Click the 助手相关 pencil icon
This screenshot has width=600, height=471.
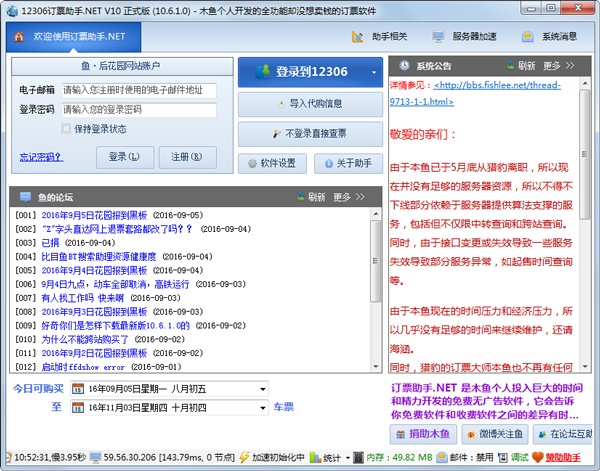[357, 37]
